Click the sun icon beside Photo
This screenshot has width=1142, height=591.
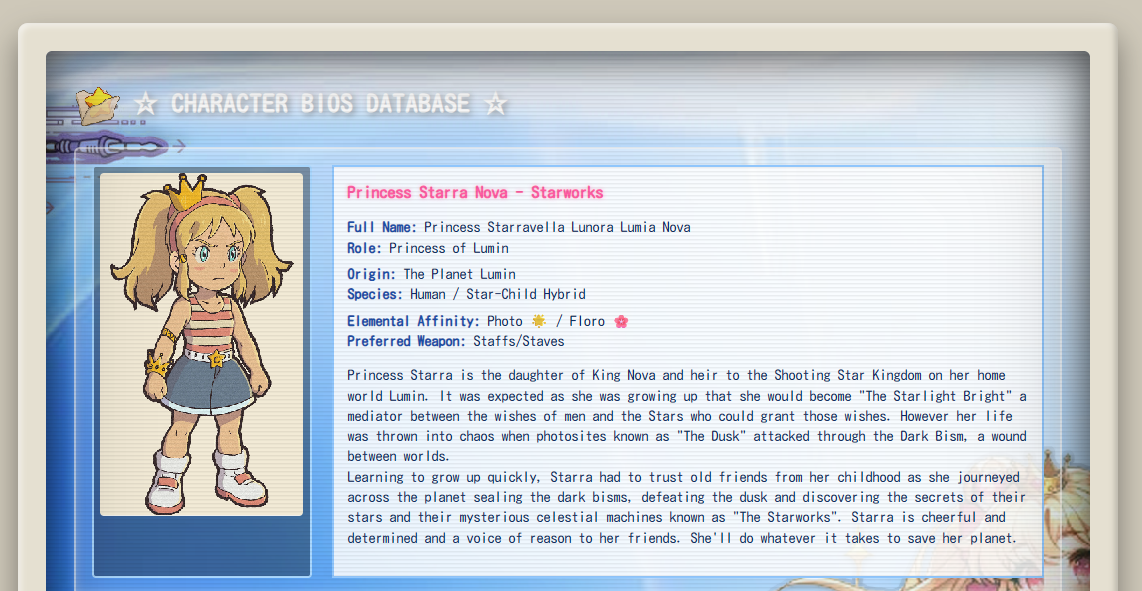point(539,321)
